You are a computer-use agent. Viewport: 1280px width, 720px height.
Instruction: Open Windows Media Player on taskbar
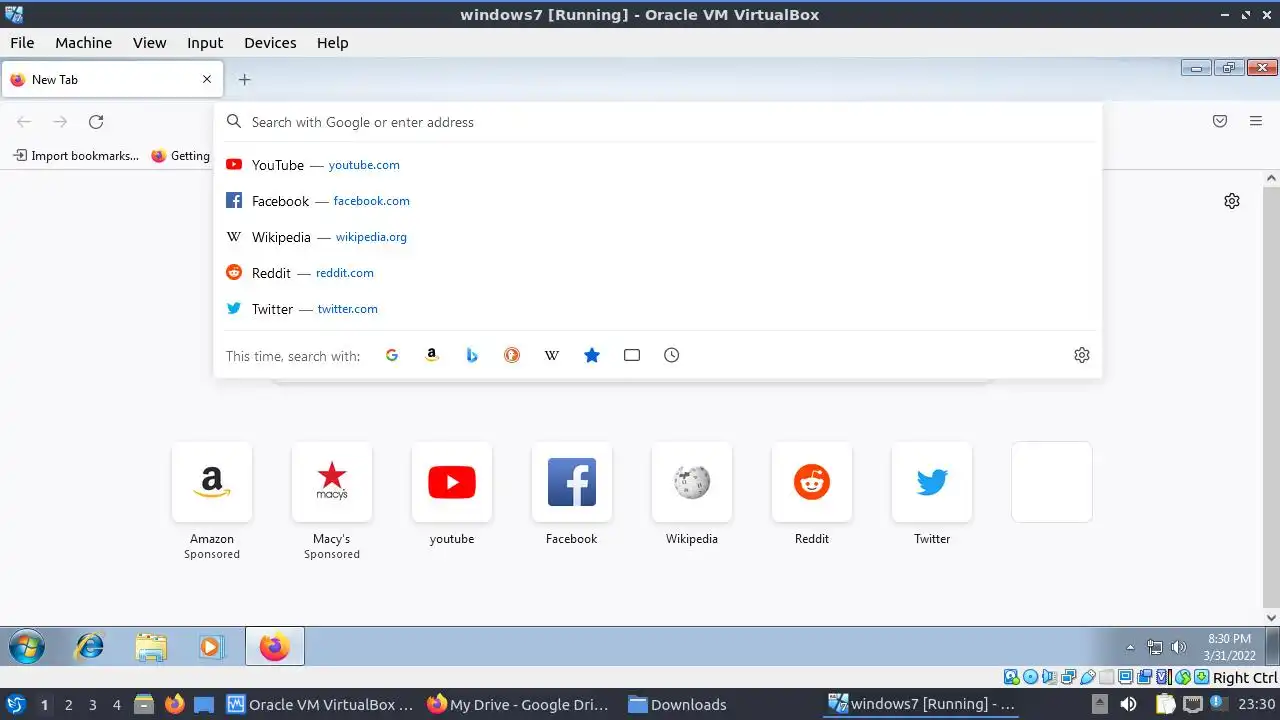pyautogui.click(x=210, y=647)
